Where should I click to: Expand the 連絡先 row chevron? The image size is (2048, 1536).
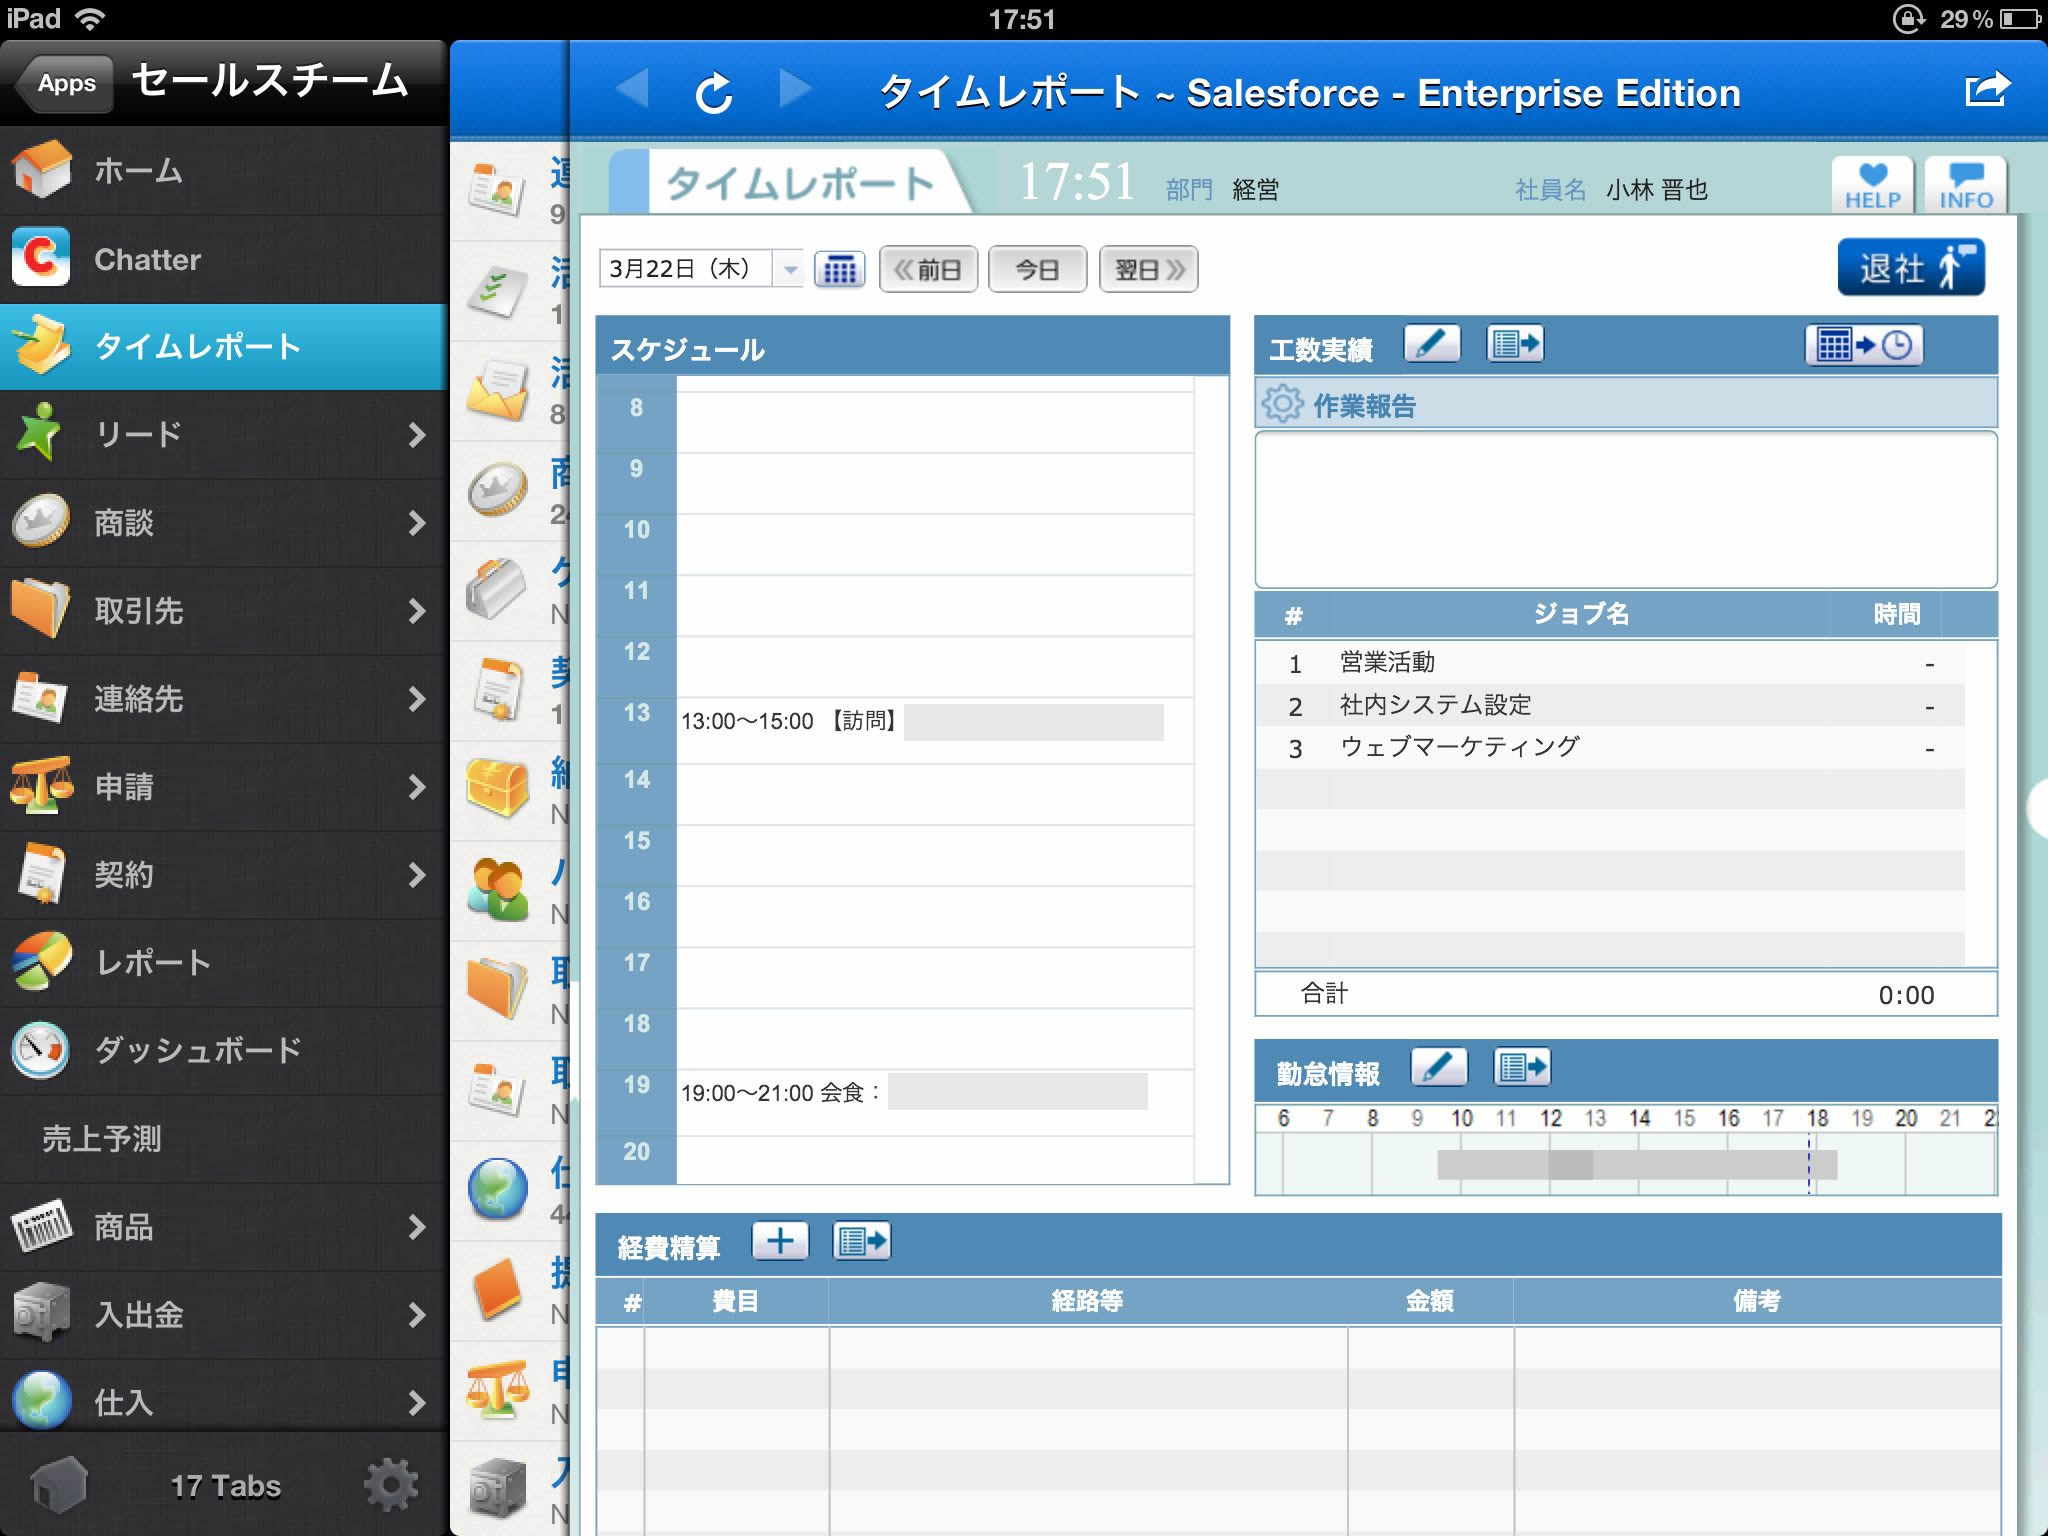(417, 698)
